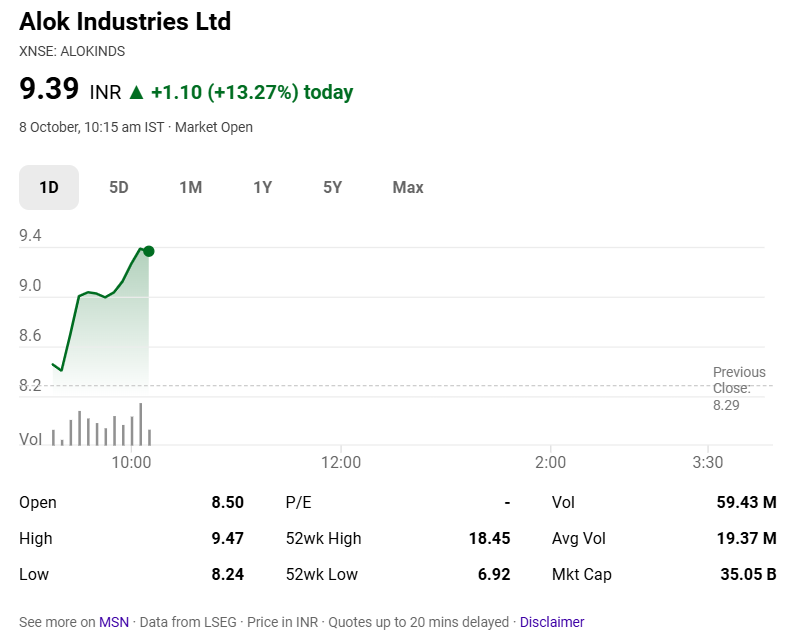The image size is (793, 635).
Task: Click the 3:30 time axis label
Action: pos(708,462)
